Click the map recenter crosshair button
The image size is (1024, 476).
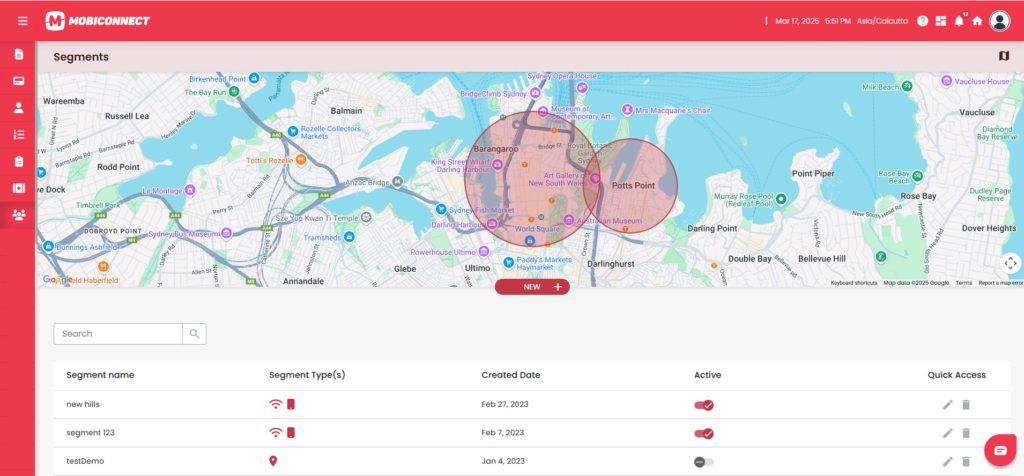[1010, 263]
